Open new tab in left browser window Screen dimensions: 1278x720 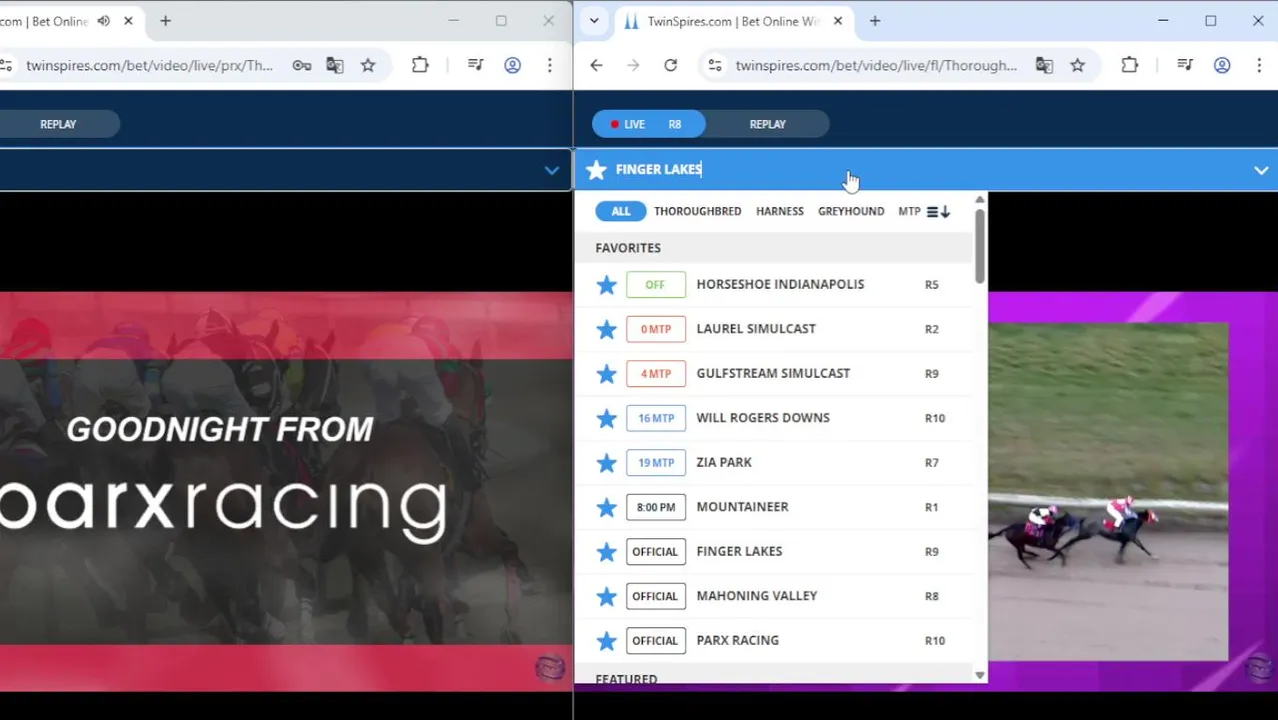point(165,21)
